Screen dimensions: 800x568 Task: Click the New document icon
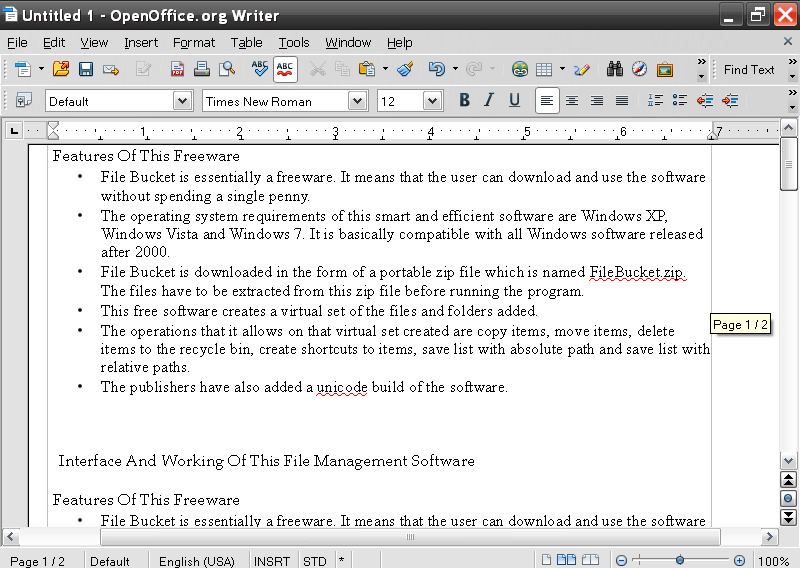tap(23, 69)
